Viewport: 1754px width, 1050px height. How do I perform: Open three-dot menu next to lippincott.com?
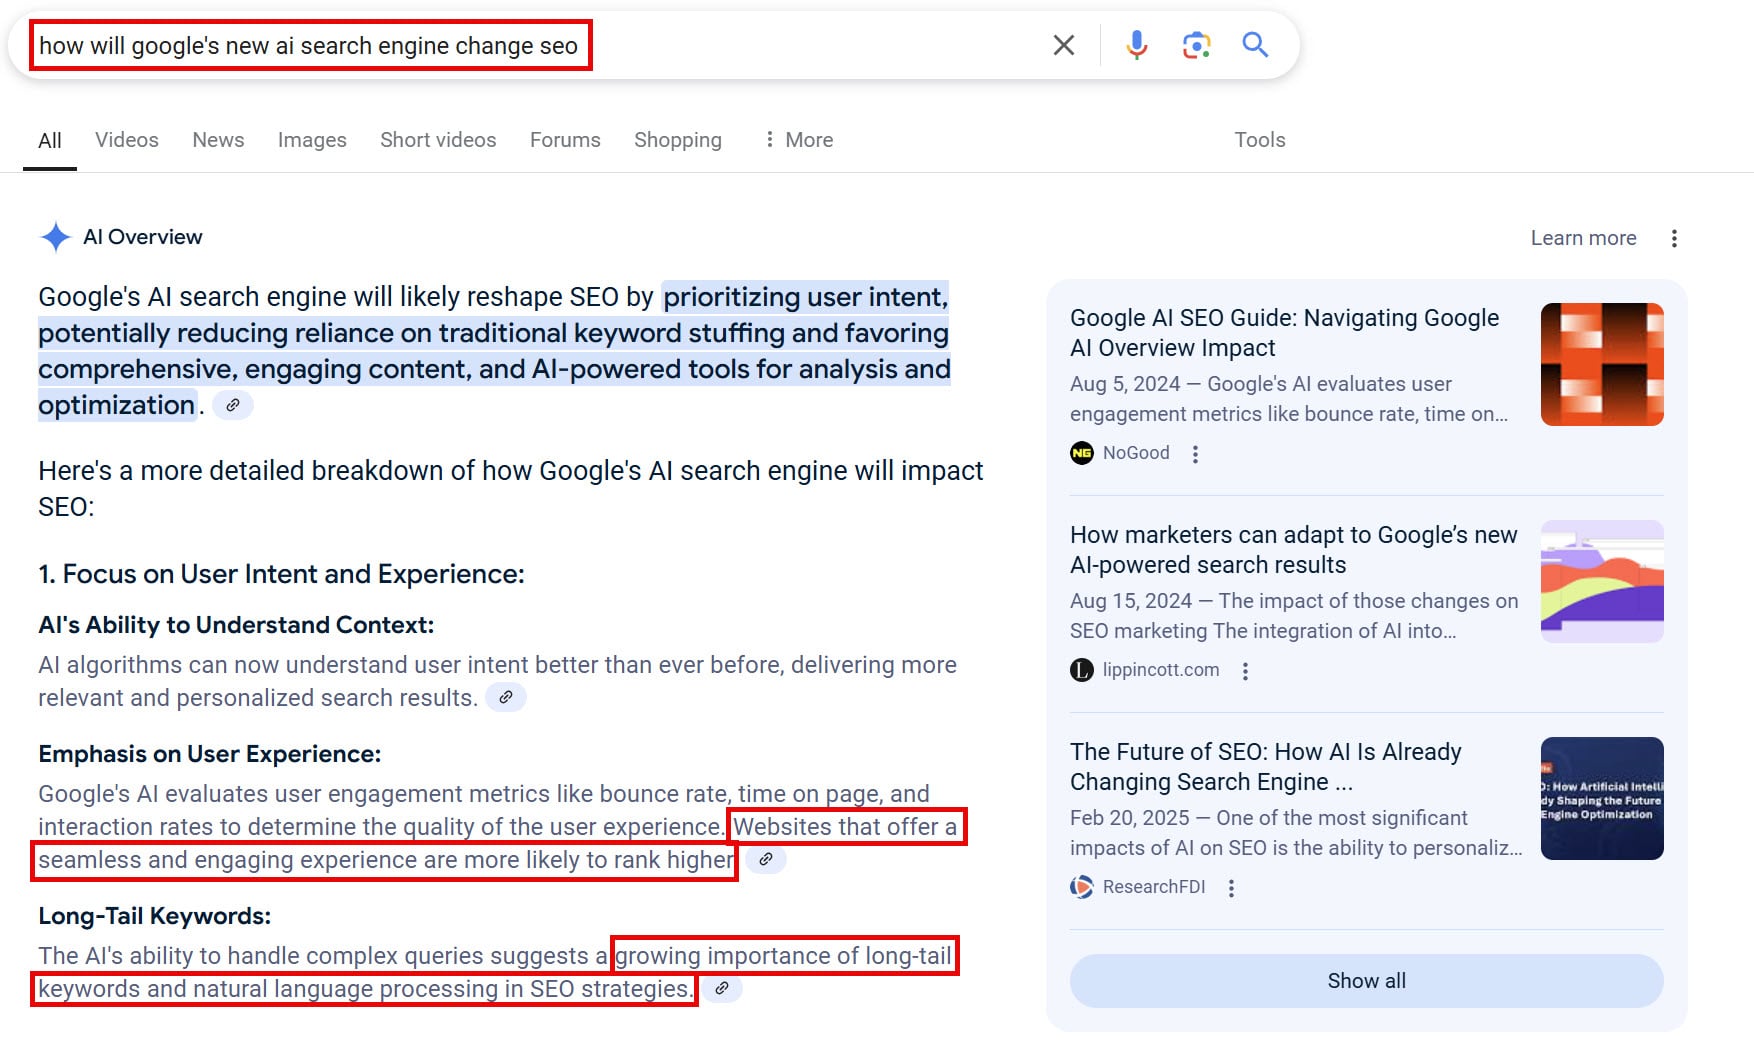[1245, 671]
